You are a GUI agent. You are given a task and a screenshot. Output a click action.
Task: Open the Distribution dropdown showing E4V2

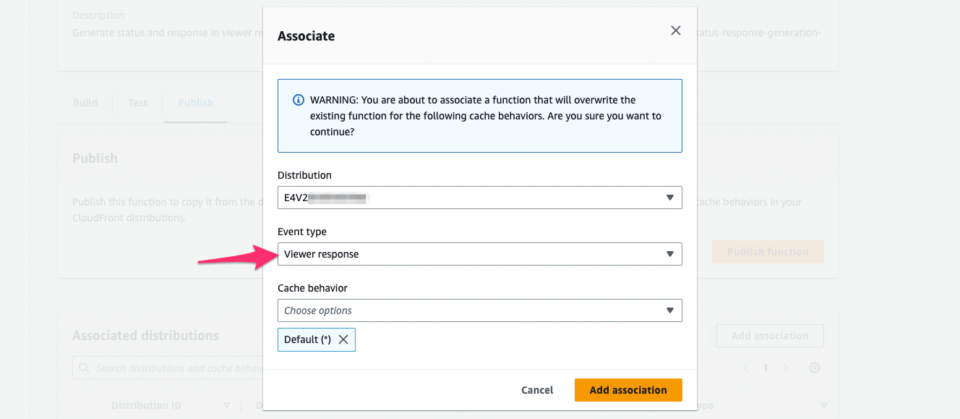click(480, 197)
